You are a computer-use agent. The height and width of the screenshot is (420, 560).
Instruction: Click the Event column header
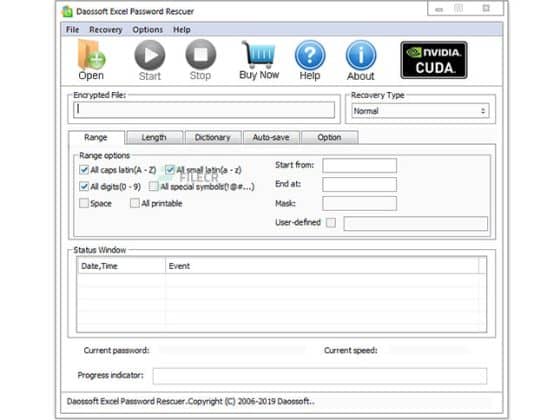[x=322, y=266]
